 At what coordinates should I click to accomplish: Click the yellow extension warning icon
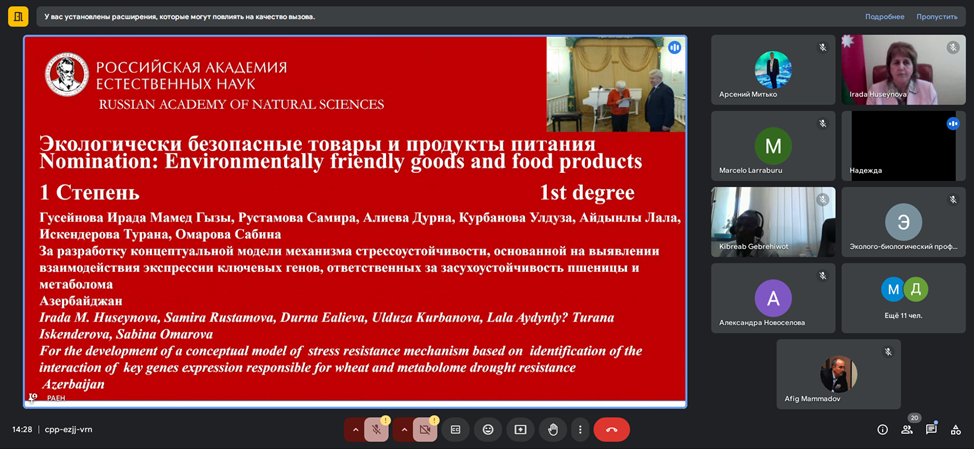tap(17, 17)
